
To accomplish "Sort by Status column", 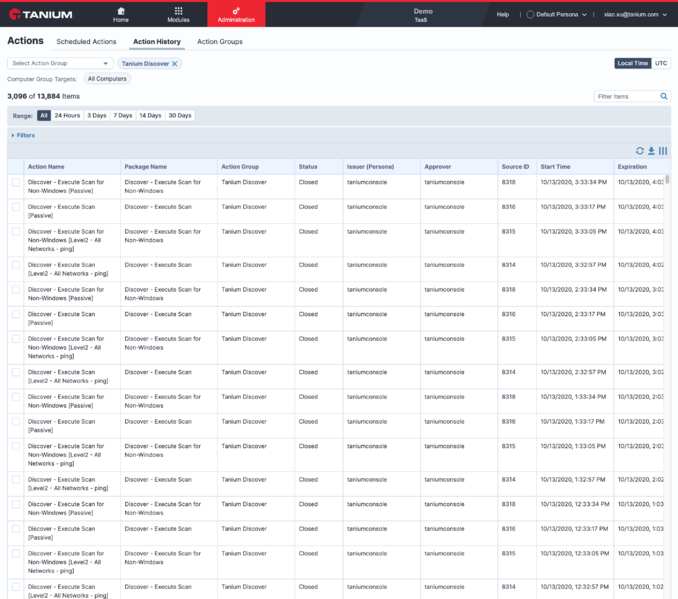I will [308, 167].
